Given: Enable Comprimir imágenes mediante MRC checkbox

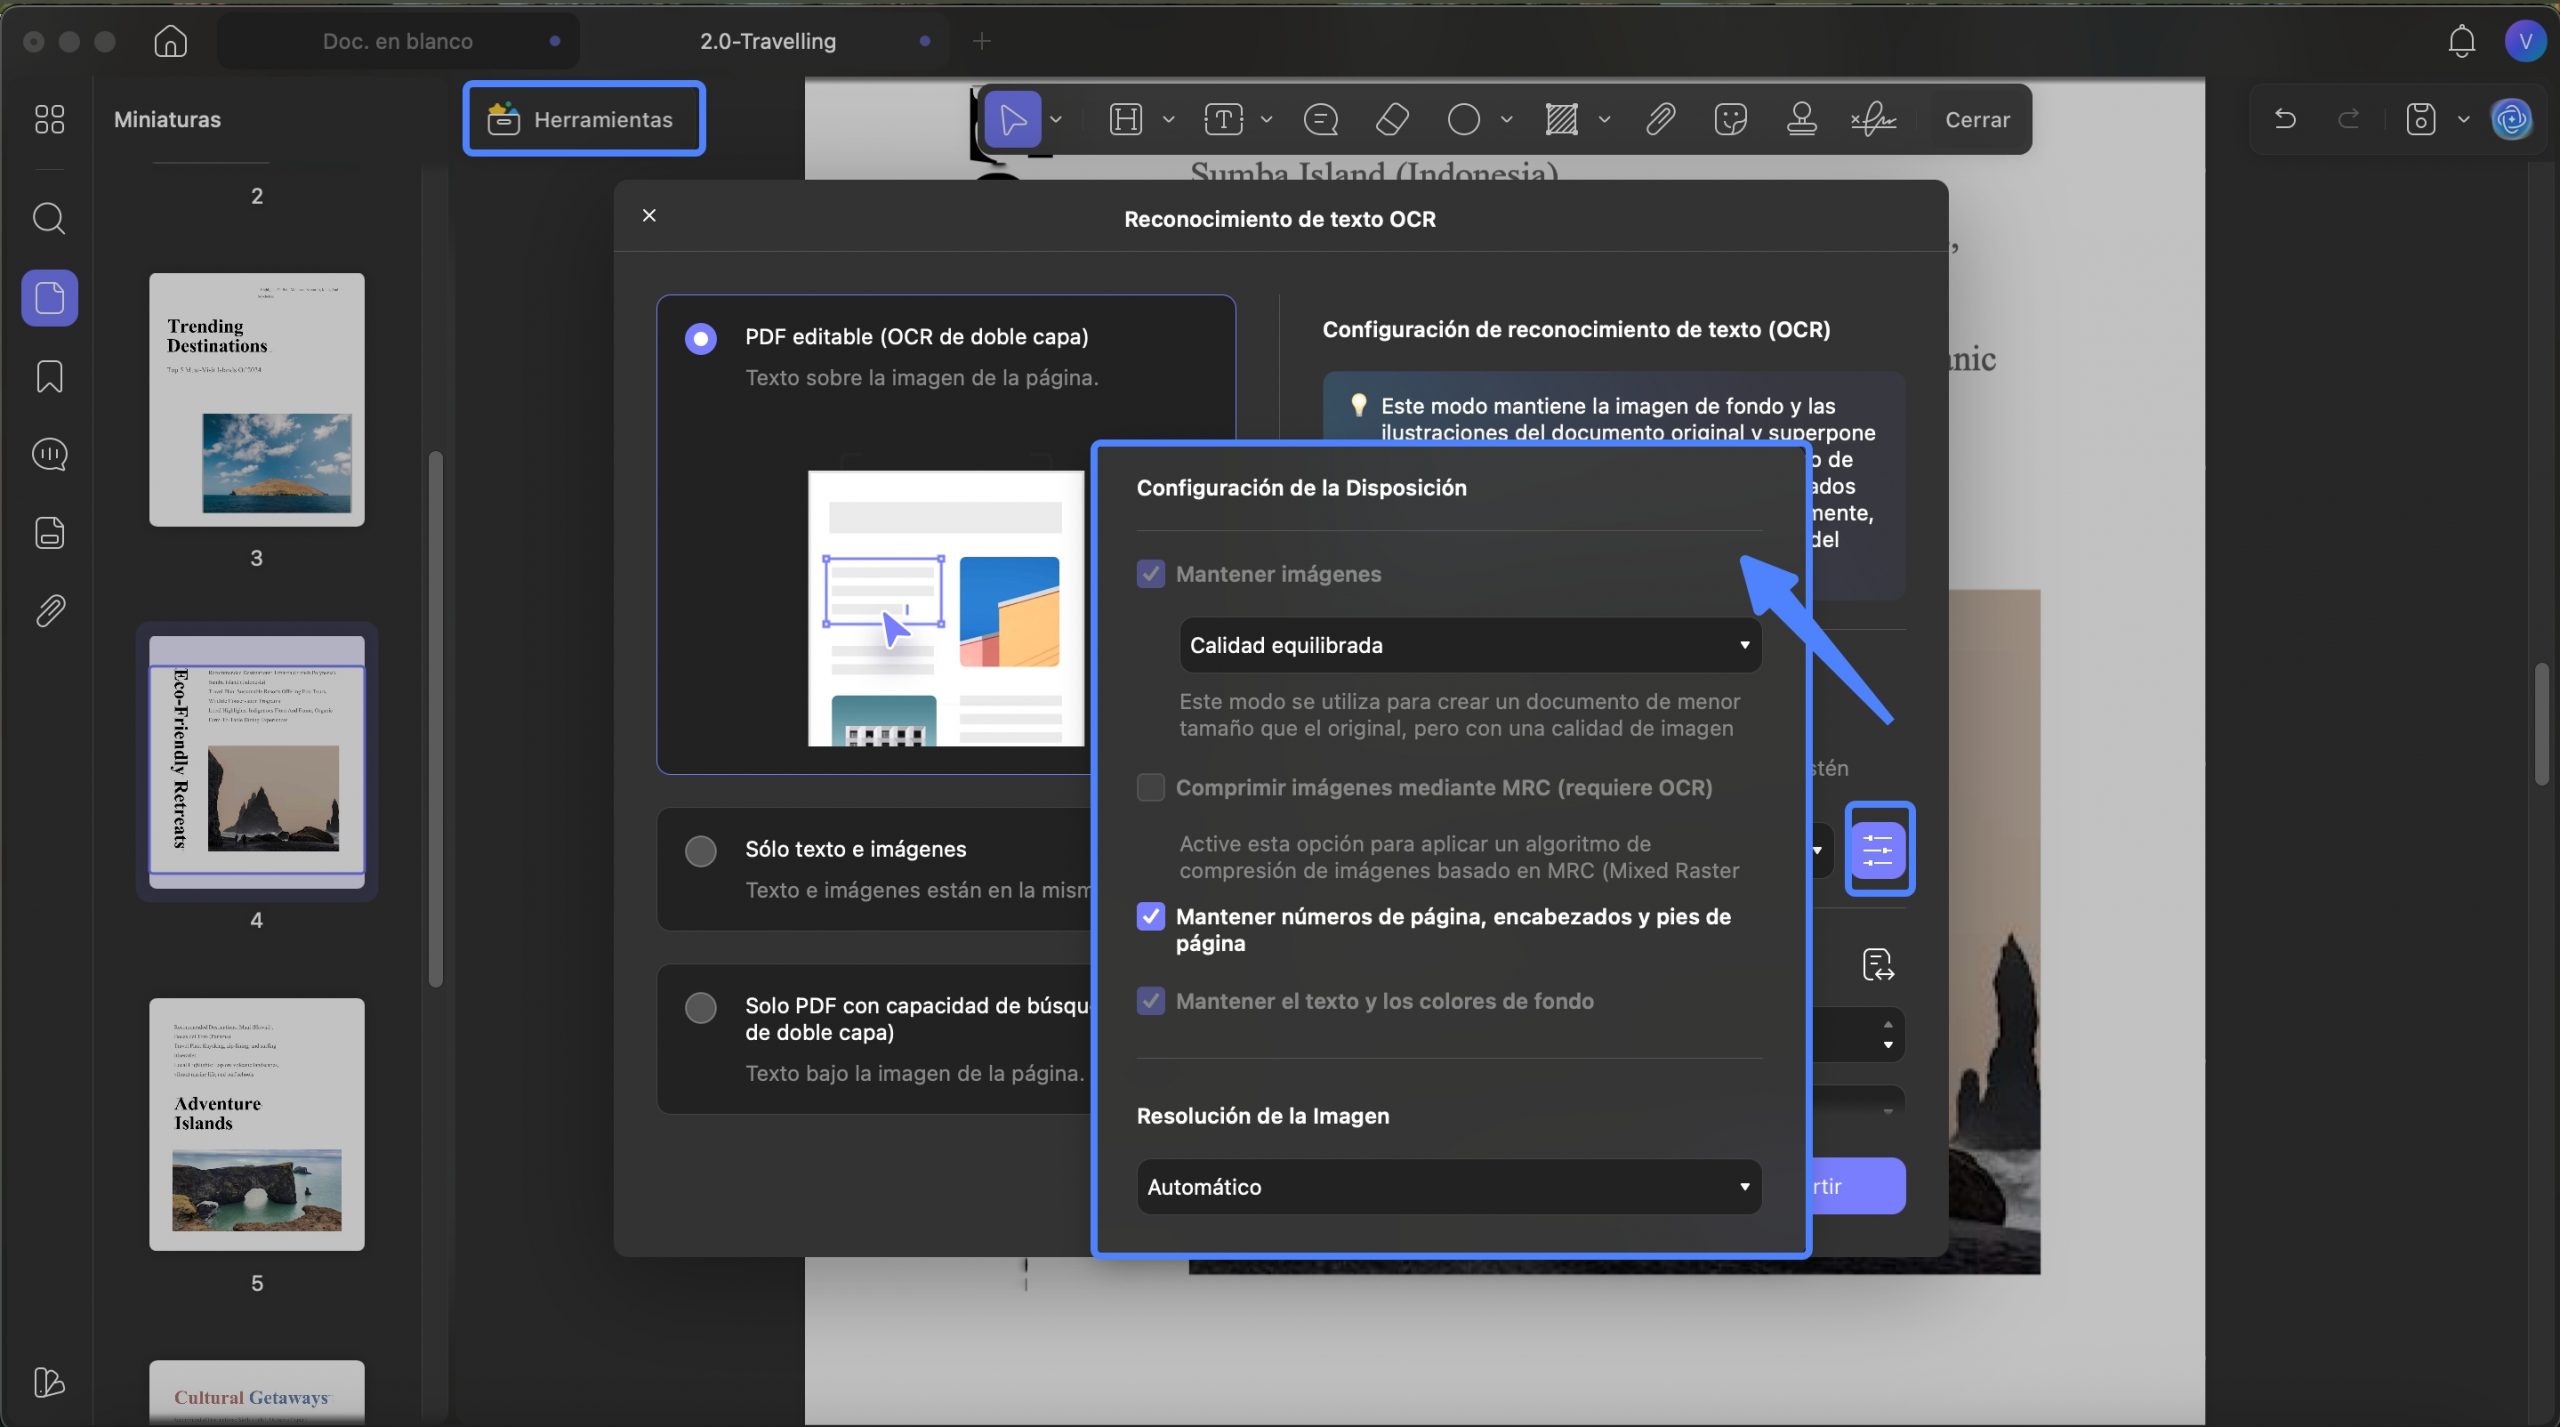Looking at the screenshot, I should tap(1150, 787).
